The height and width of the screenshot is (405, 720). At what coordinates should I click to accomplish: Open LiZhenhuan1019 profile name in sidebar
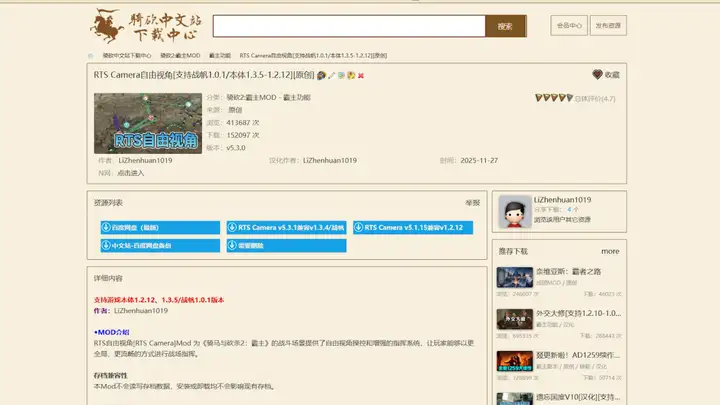point(562,200)
